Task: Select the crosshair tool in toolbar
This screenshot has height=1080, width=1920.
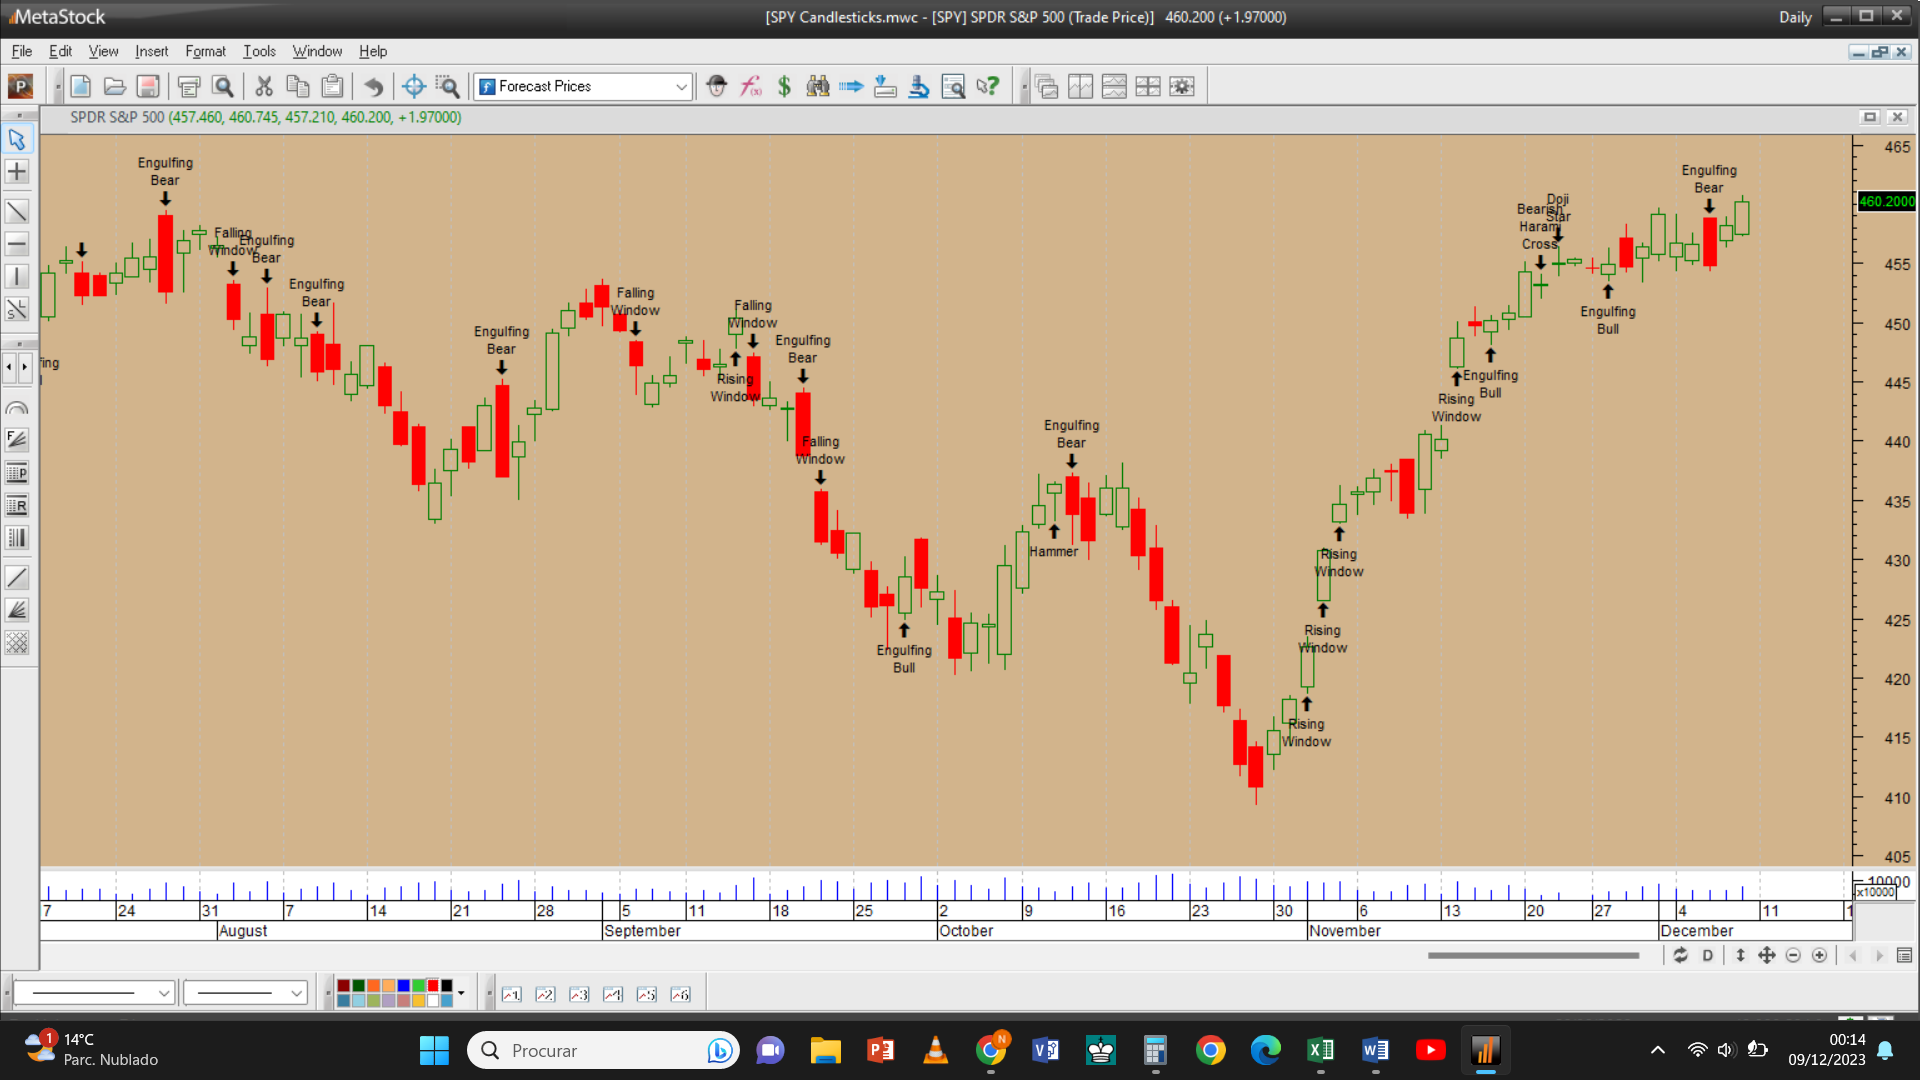Action: pos(414,87)
